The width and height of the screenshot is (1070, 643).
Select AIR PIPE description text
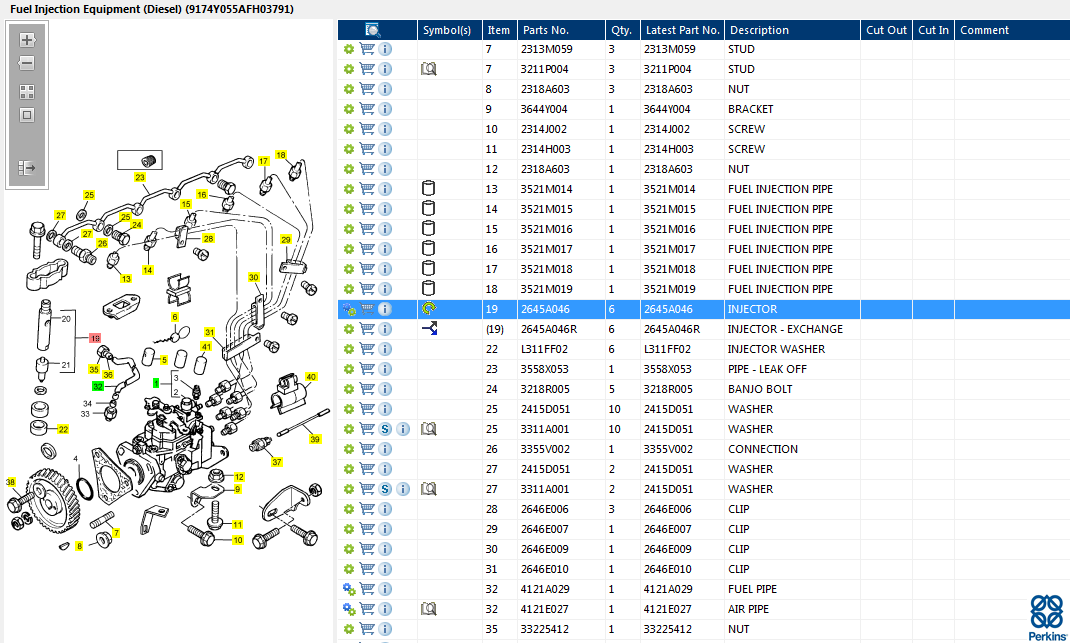(748, 609)
